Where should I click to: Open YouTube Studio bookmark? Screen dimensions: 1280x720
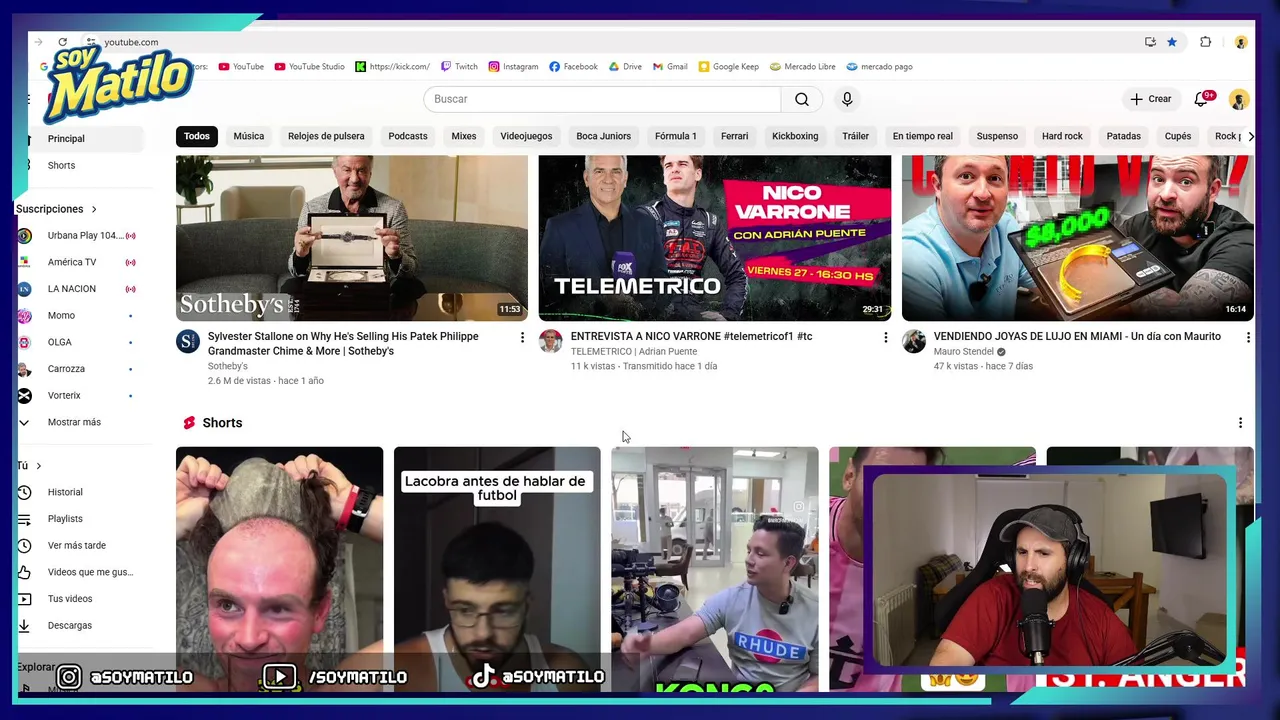[x=309, y=67]
